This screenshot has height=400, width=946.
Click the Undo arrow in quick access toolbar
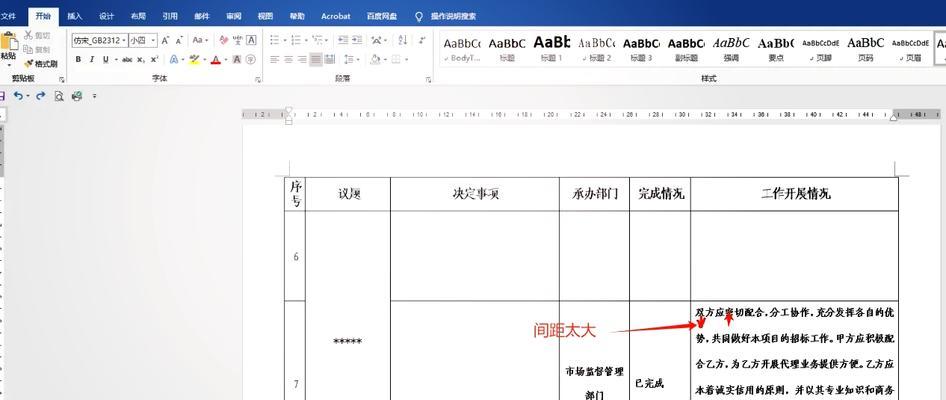tap(18, 96)
